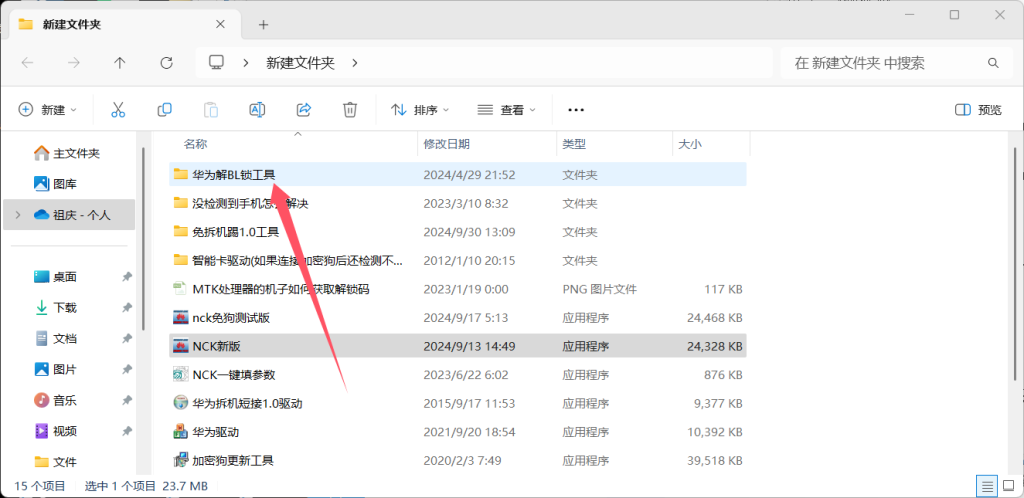Unpin 音乐 from quick access

pyautogui.click(x=127, y=400)
